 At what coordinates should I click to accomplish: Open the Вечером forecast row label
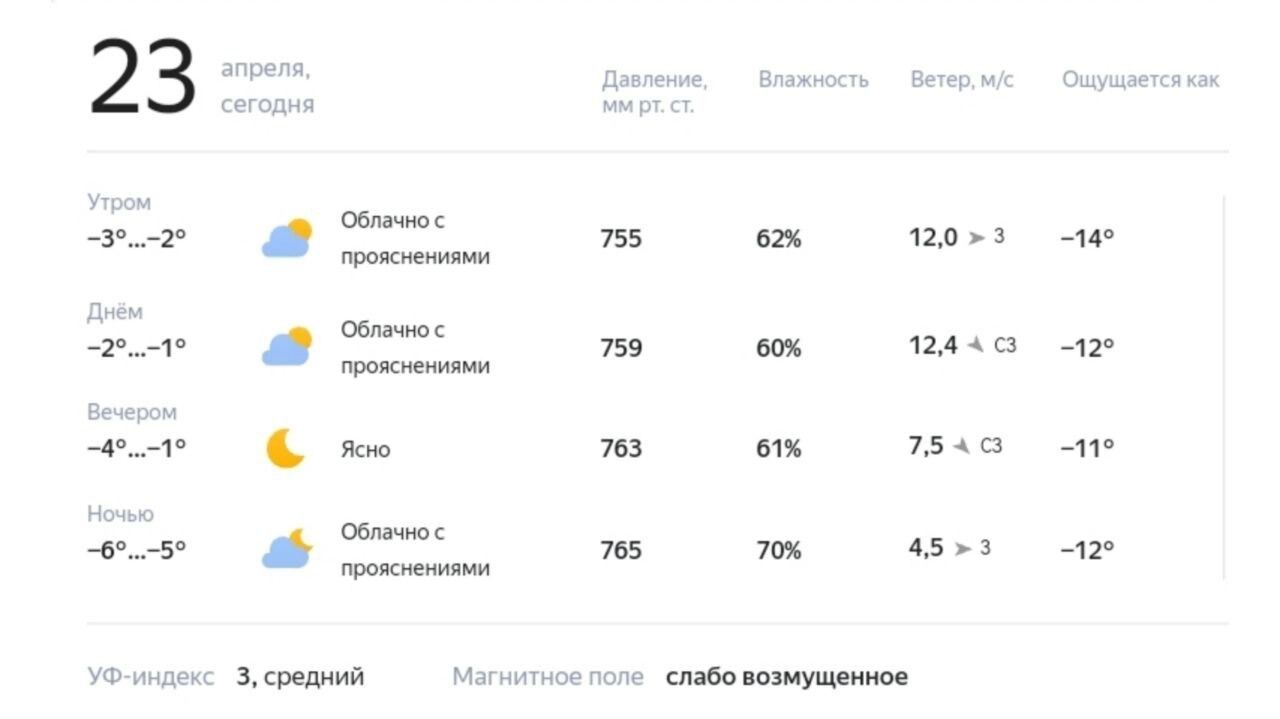click(132, 412)
